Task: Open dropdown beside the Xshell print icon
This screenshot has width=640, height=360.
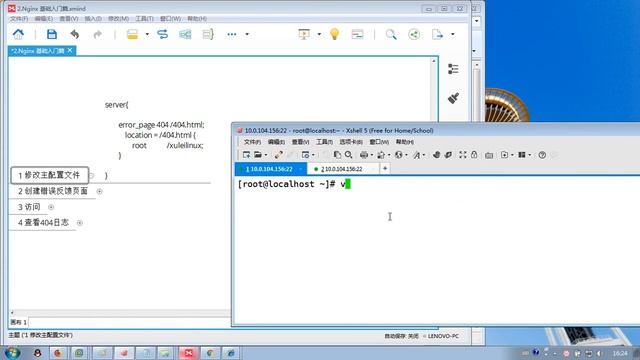Action: pyautogui.click(x=371, y=155)
